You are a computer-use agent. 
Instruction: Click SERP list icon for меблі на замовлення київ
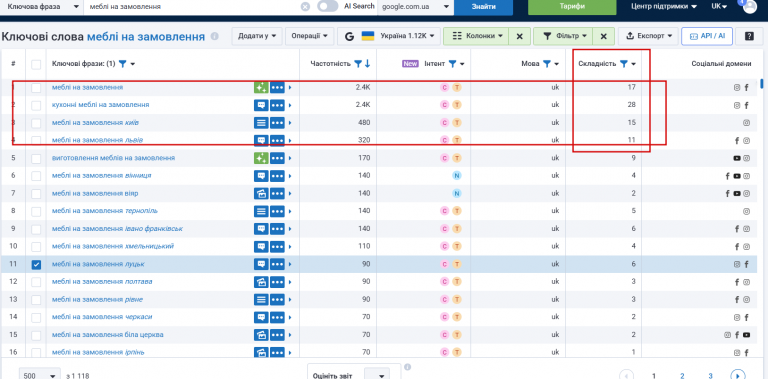(261, 123)
